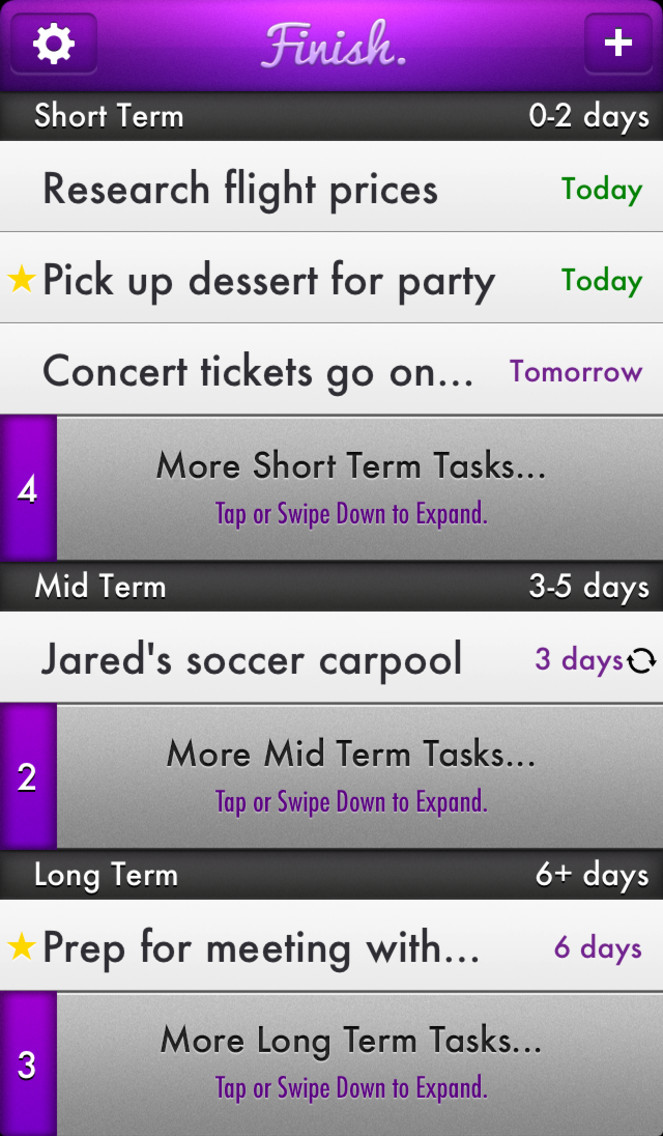Viewport: 663px width, 1136px height.
Task: Click the purple 3 count badge
Action: 28,1064
